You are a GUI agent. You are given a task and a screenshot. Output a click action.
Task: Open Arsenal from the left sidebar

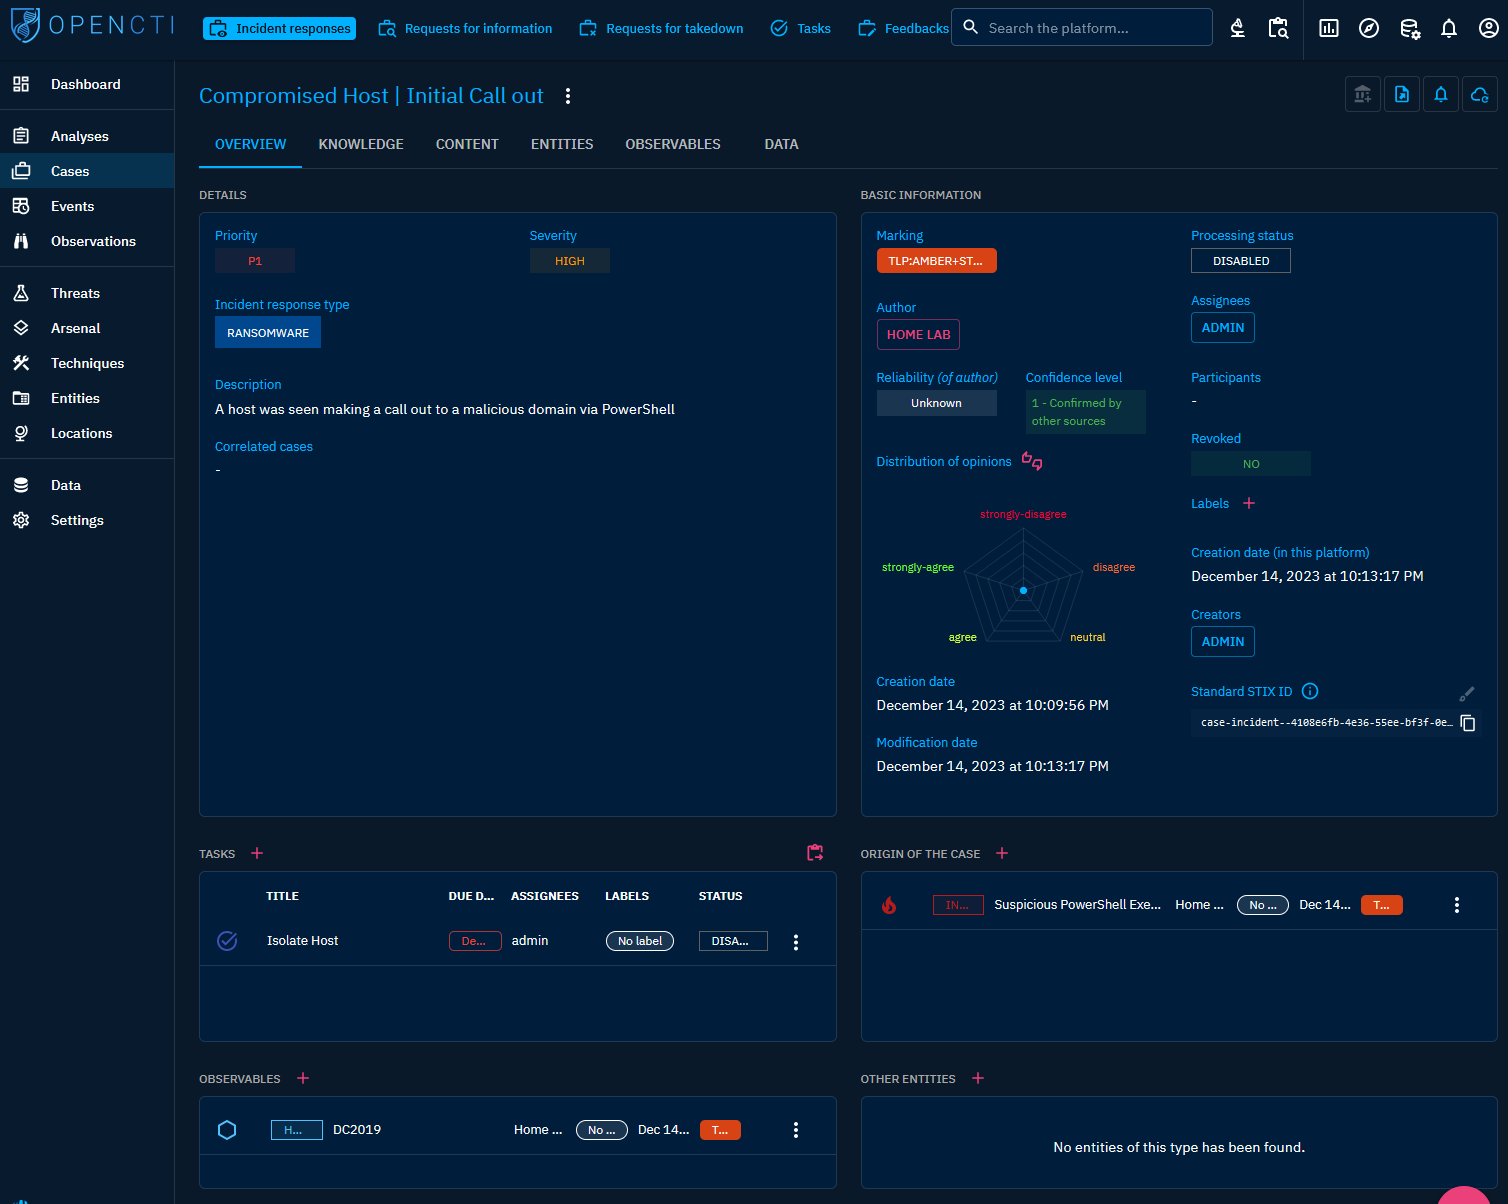[87, 328]
